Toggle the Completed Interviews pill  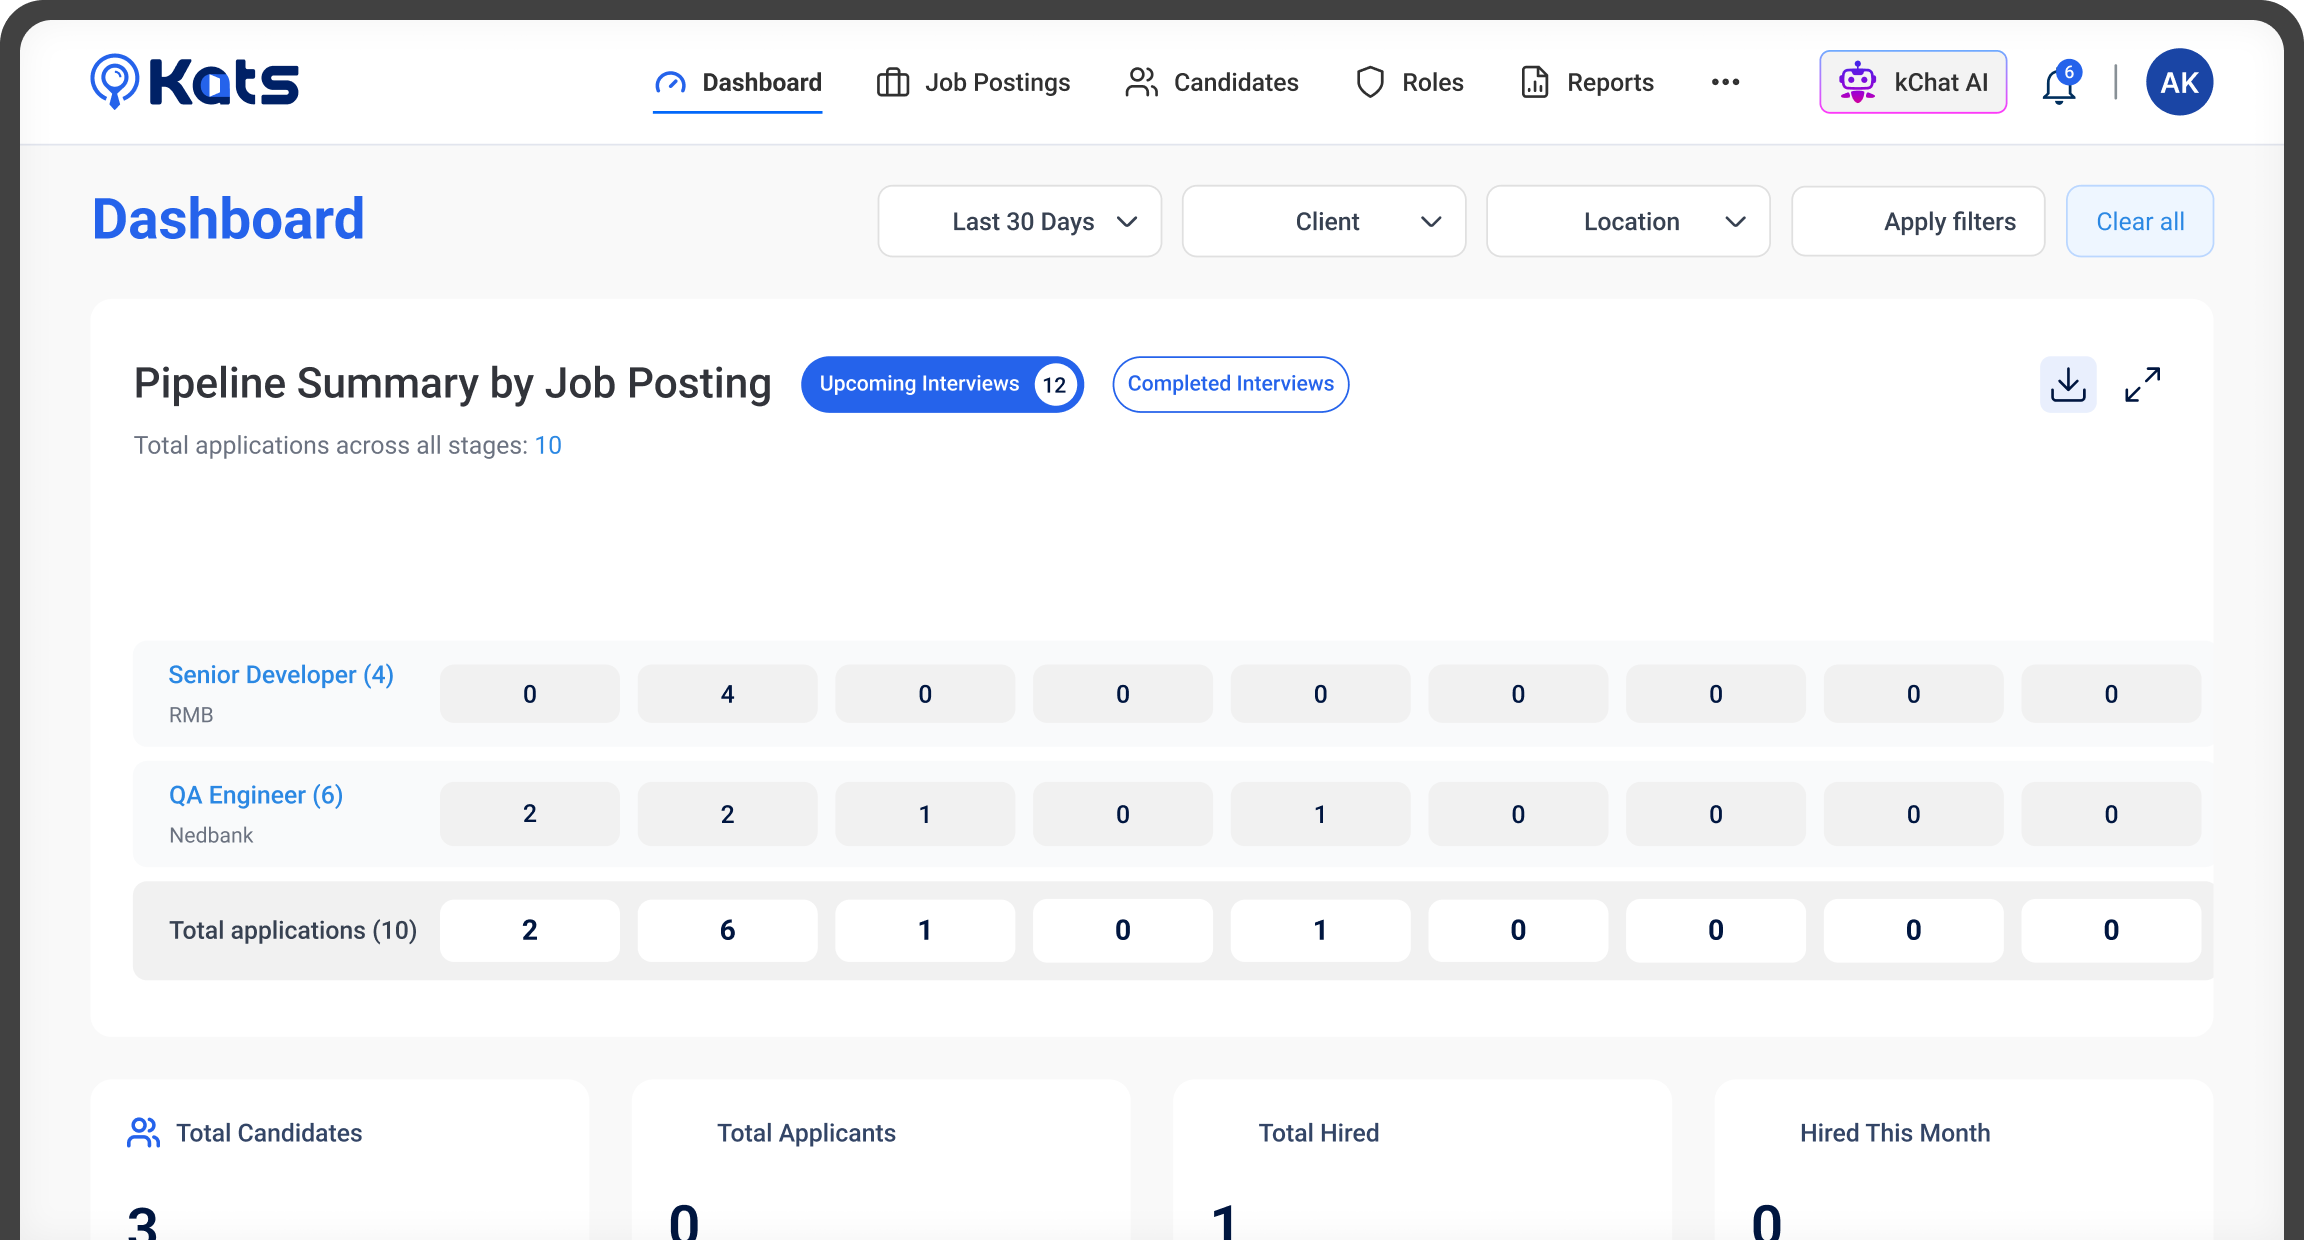pos(1230,384)
